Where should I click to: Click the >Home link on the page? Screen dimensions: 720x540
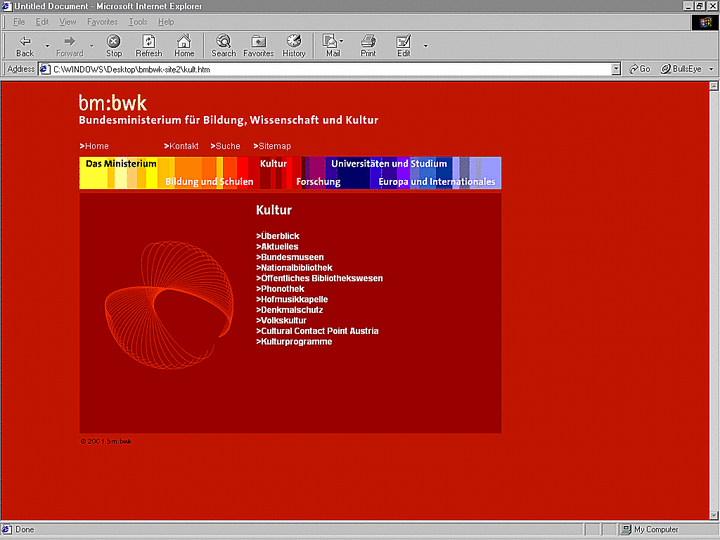[x=94, y=146]
